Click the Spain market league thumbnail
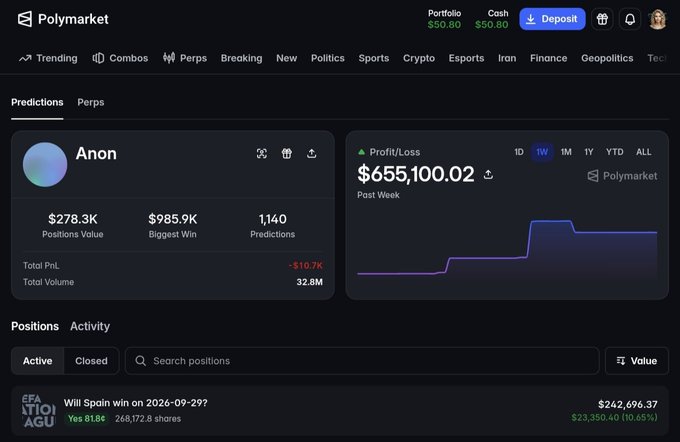The height and width of the screenshot is (442, 680). coord(39,410)
